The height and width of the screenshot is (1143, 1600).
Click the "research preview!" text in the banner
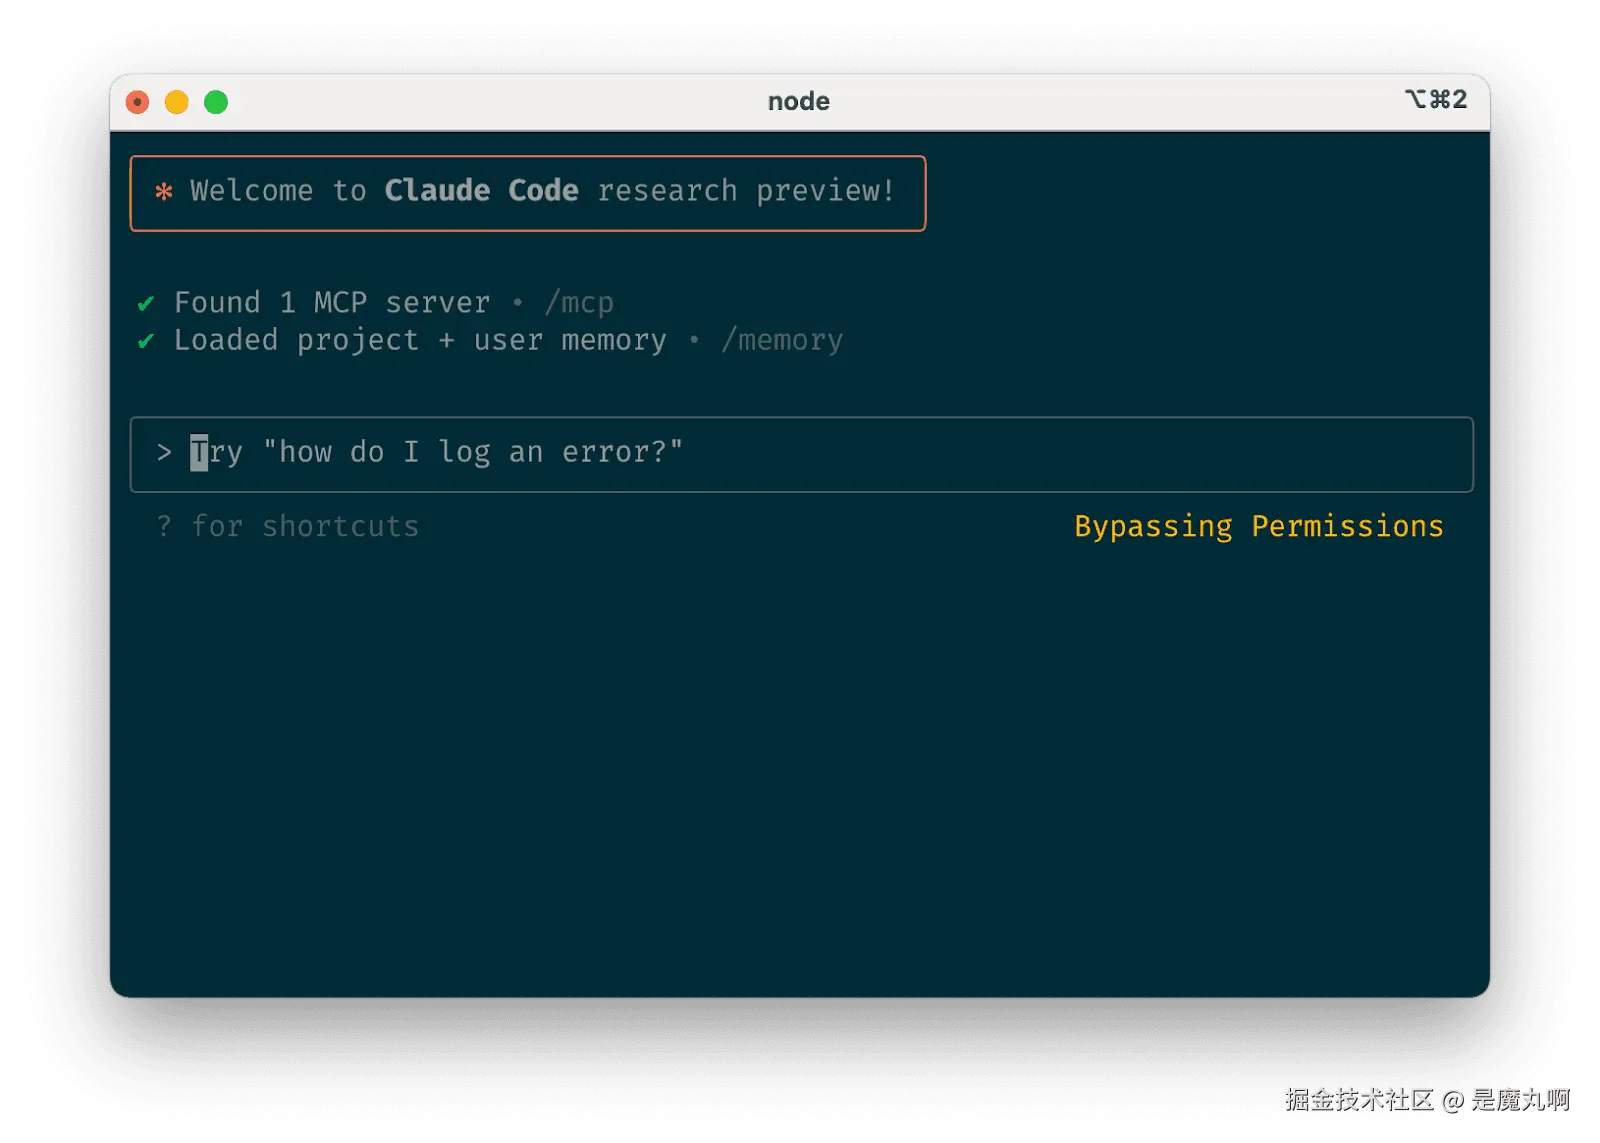tap(745, 191)
